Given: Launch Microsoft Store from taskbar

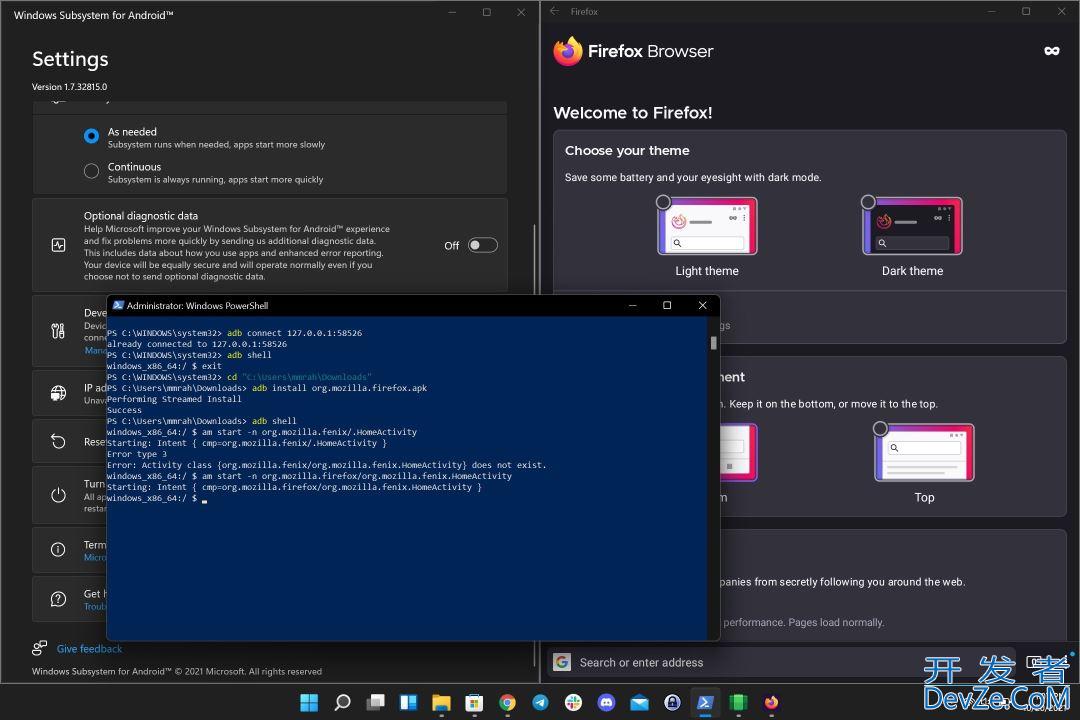Looking at the screenshot, I should pyautogui.click(x=475, y=702).
